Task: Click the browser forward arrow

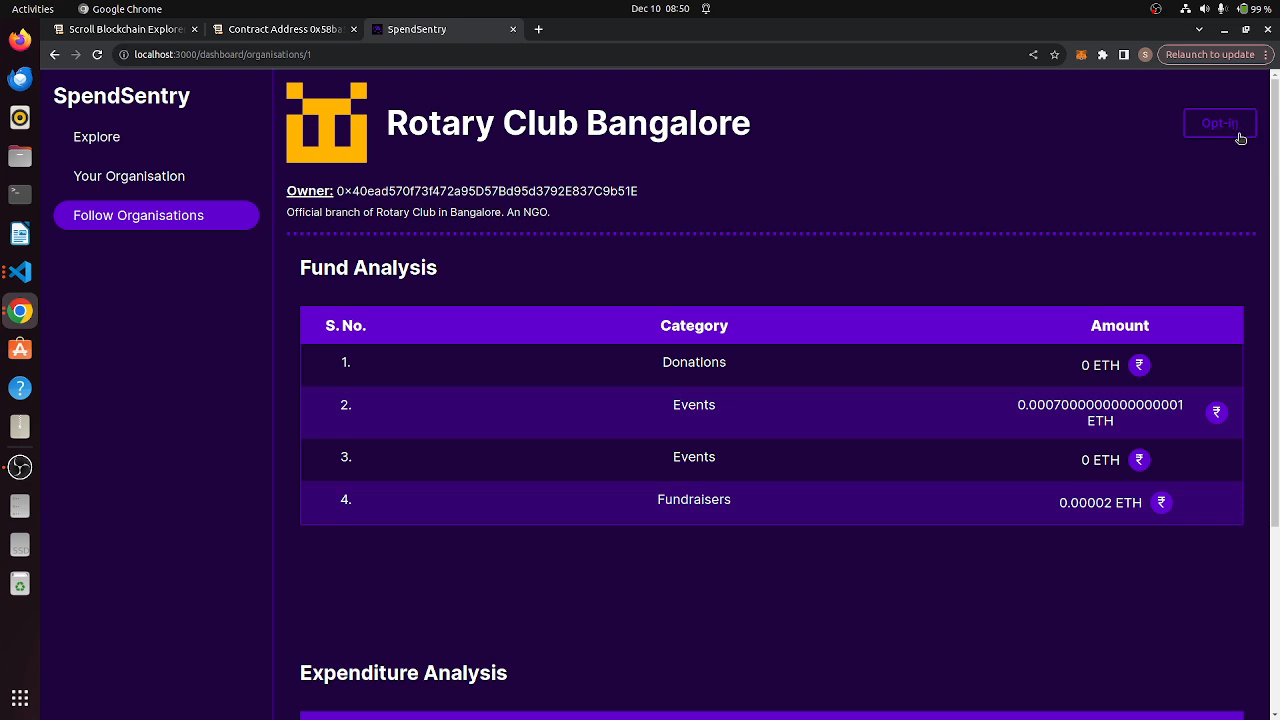Action: pyautogui.click(x=76, y=55)
